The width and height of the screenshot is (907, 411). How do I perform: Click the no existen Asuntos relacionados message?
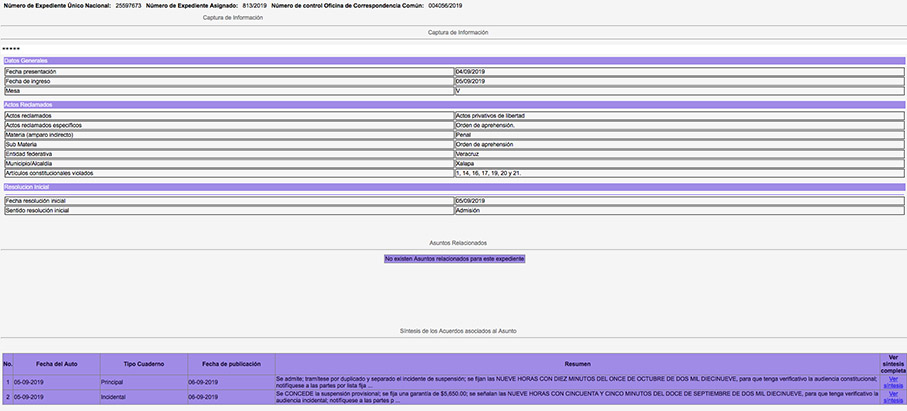454,259
